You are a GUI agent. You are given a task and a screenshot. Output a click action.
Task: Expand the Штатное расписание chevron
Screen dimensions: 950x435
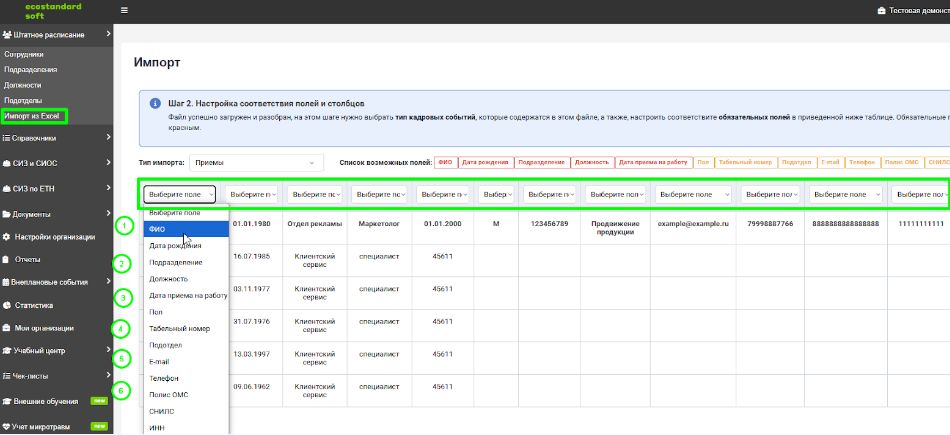(108, 35)
